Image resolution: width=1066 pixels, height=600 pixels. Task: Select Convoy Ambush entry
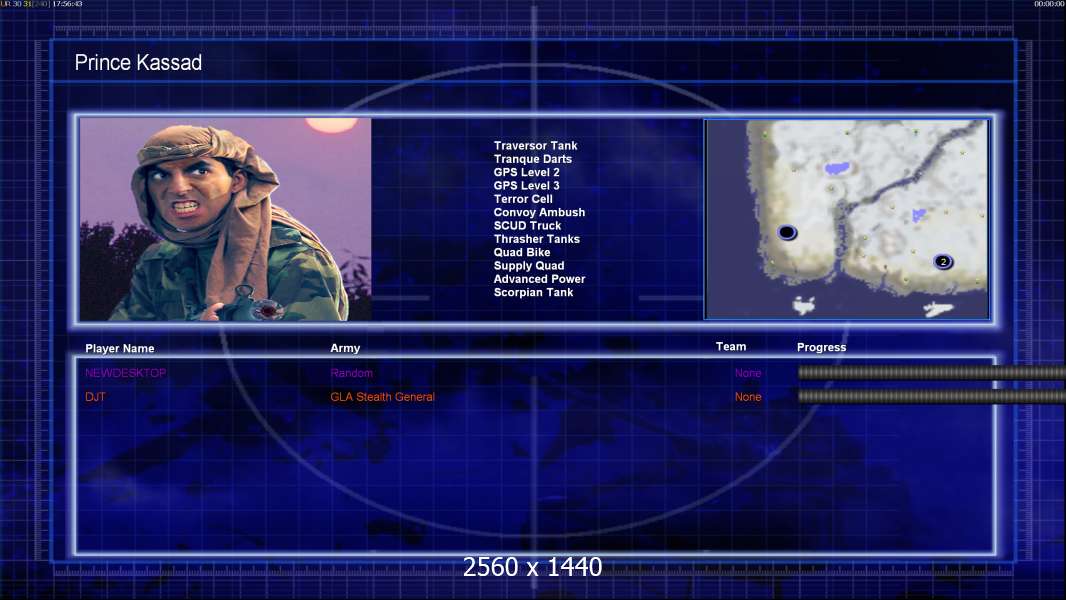[x=539, y=212]
